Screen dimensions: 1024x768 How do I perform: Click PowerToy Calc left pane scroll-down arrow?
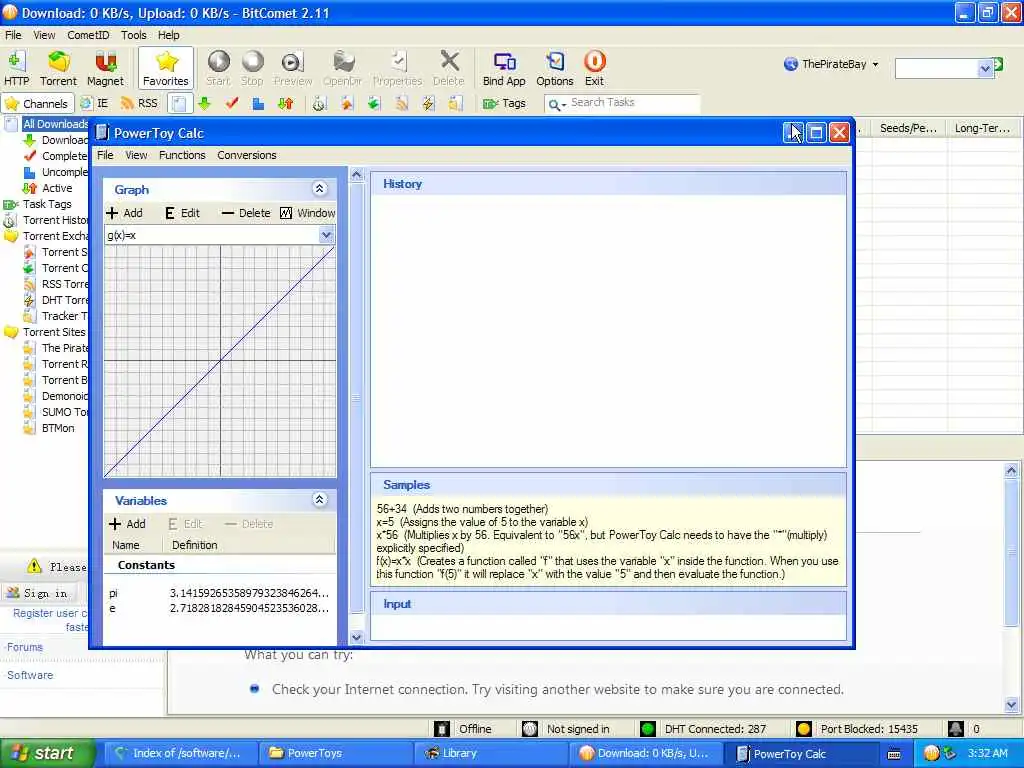pos(357,637)
